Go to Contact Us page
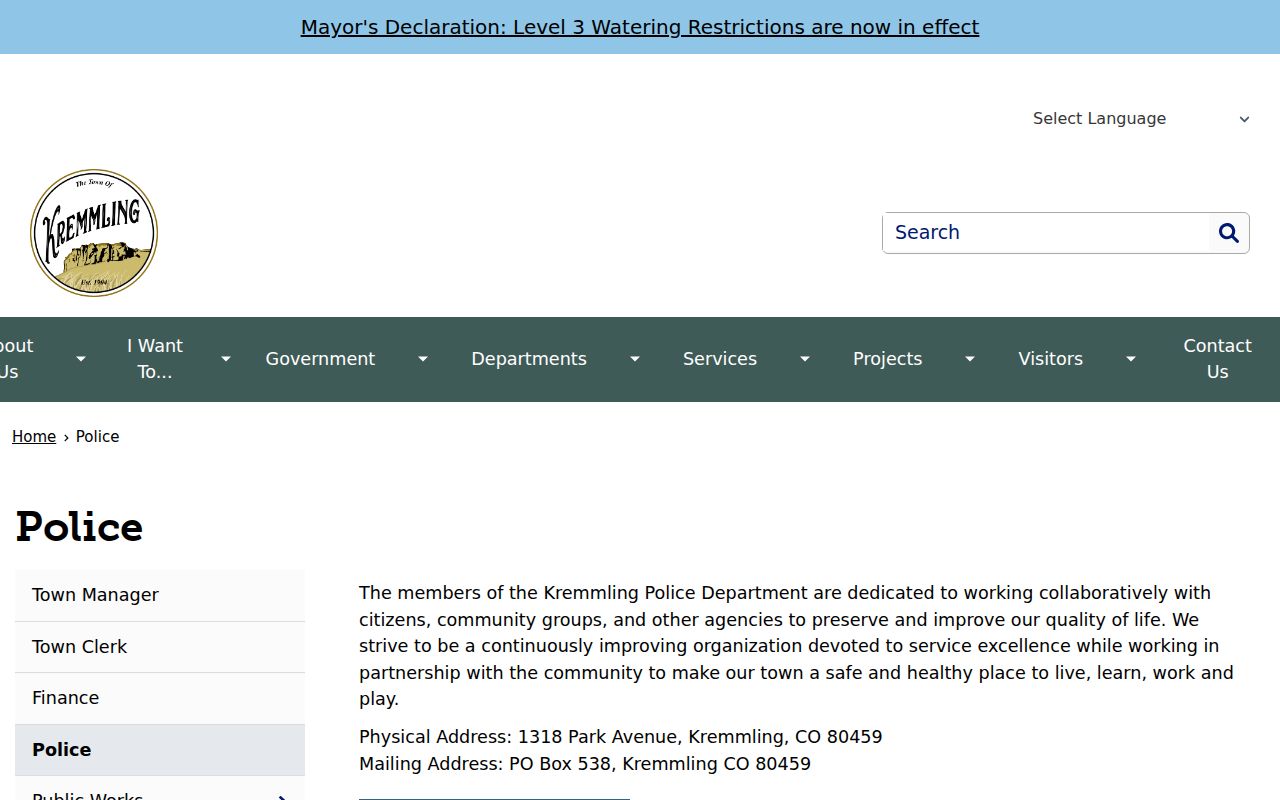The height and width of the screenshot is (800, 1280). click(x=1217, y=359)
